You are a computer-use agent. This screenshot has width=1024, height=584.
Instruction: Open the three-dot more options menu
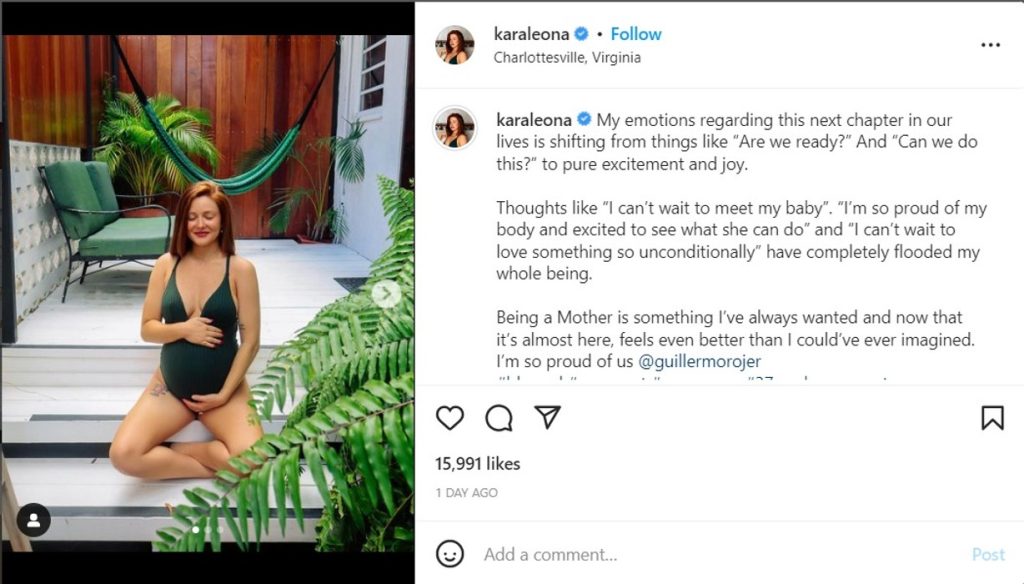point(990,45)
